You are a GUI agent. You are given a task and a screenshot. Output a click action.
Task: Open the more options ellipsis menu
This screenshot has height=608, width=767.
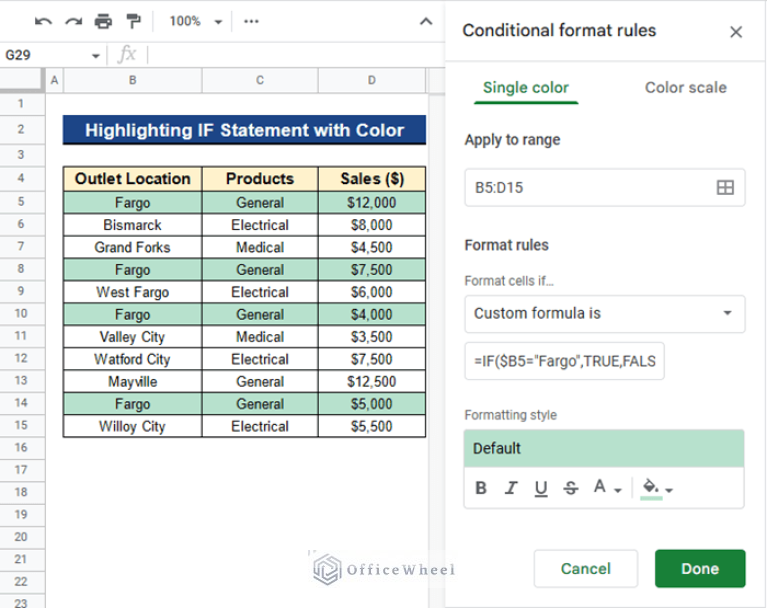coord(251,21)
